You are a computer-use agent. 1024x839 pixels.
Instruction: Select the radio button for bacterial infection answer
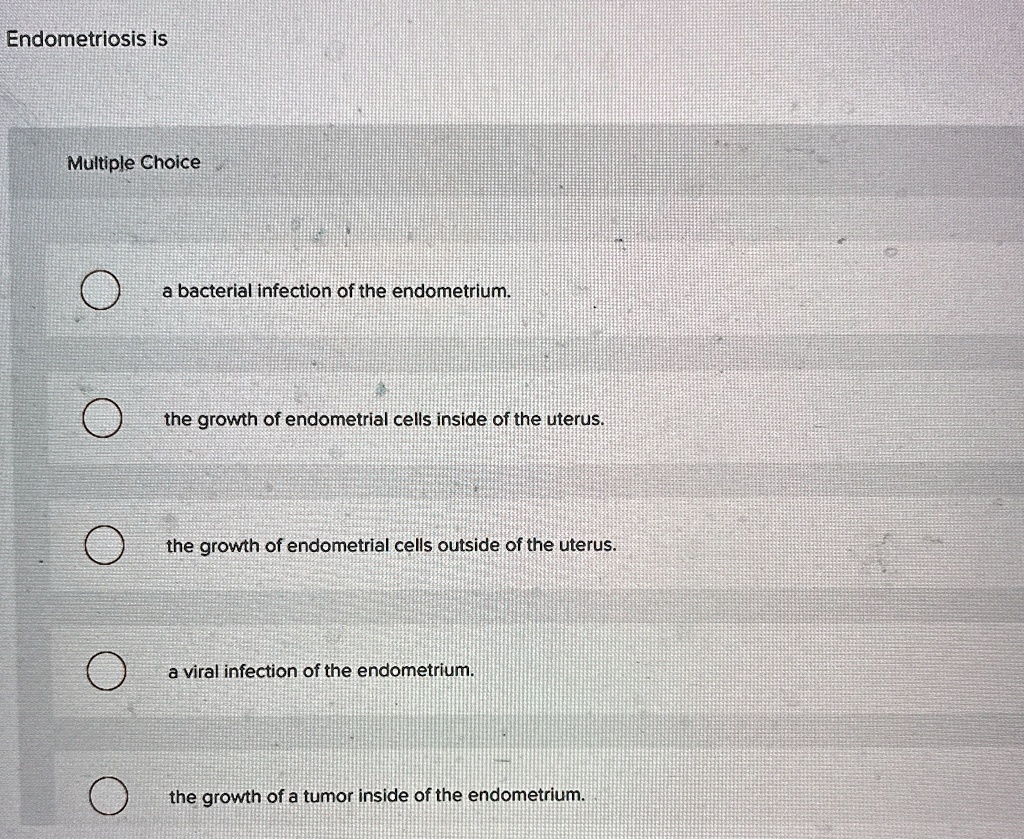(100, 291)
